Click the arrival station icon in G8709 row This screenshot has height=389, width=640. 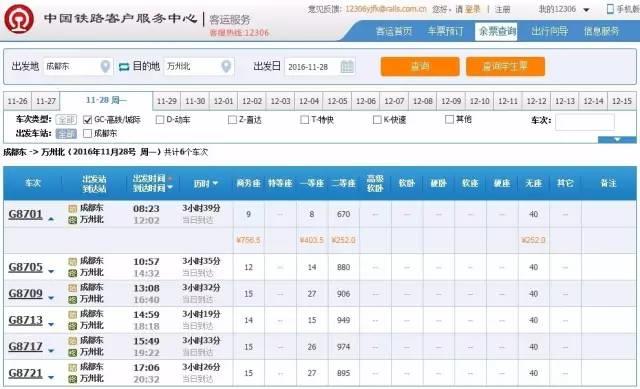[73, 300]
